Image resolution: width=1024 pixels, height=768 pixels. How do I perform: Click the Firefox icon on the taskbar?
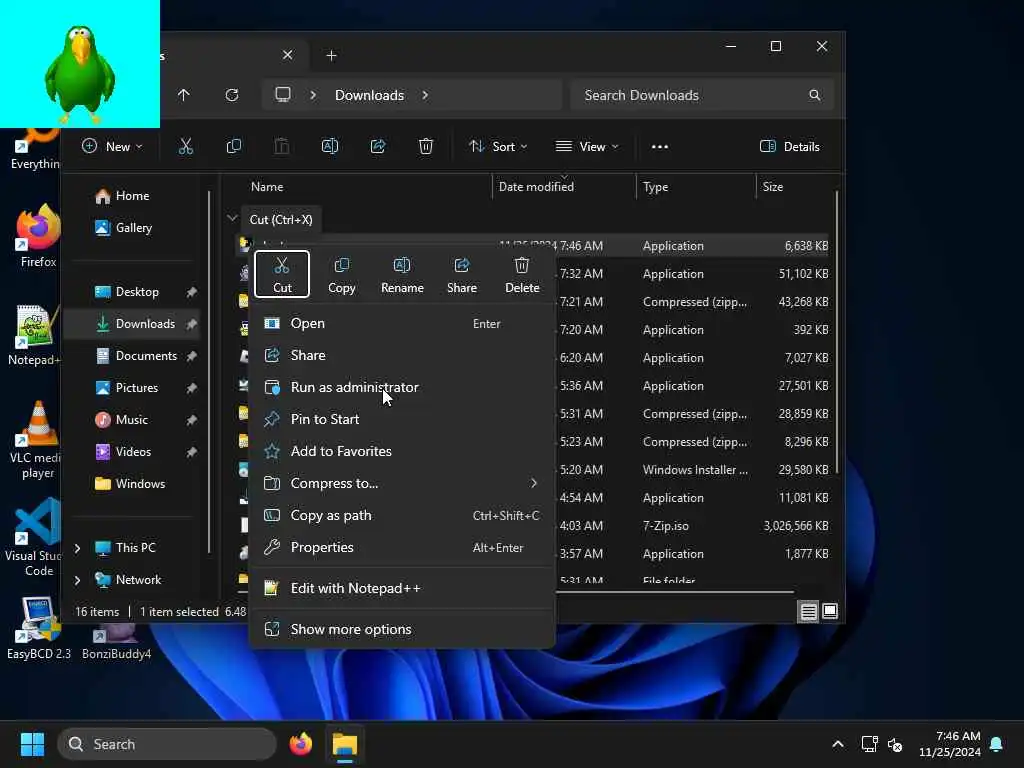point(301,744)
